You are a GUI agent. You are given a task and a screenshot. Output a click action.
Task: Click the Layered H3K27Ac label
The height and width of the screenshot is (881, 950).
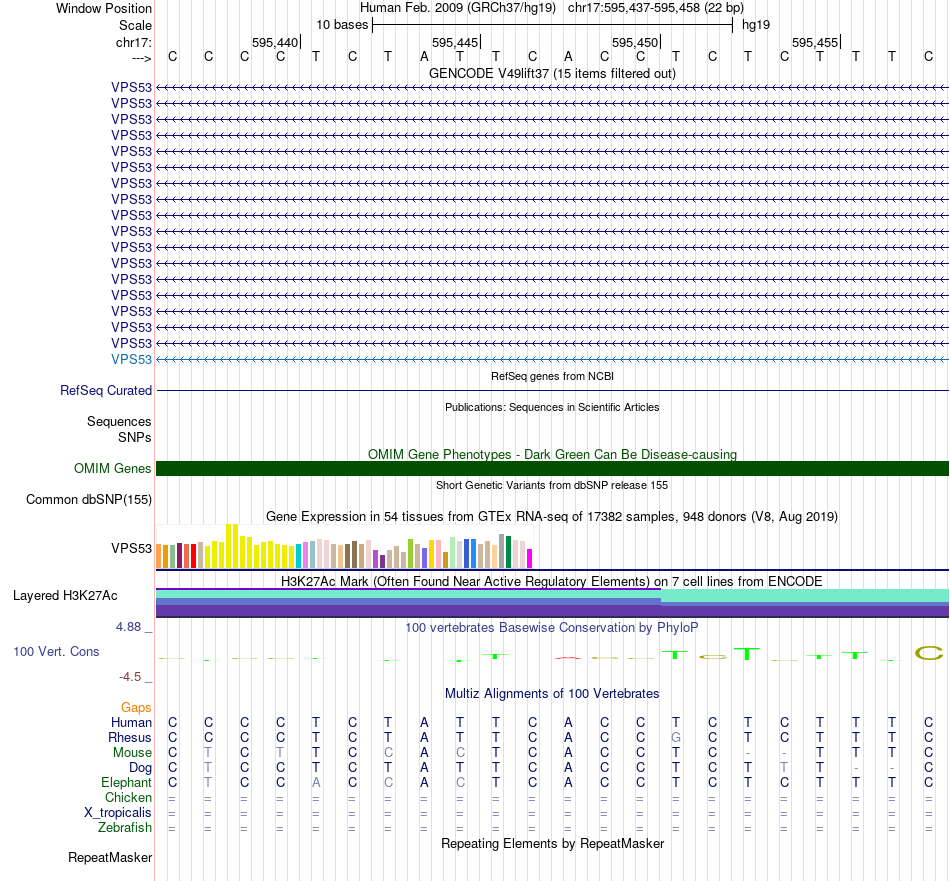click(x=65, y=596)
